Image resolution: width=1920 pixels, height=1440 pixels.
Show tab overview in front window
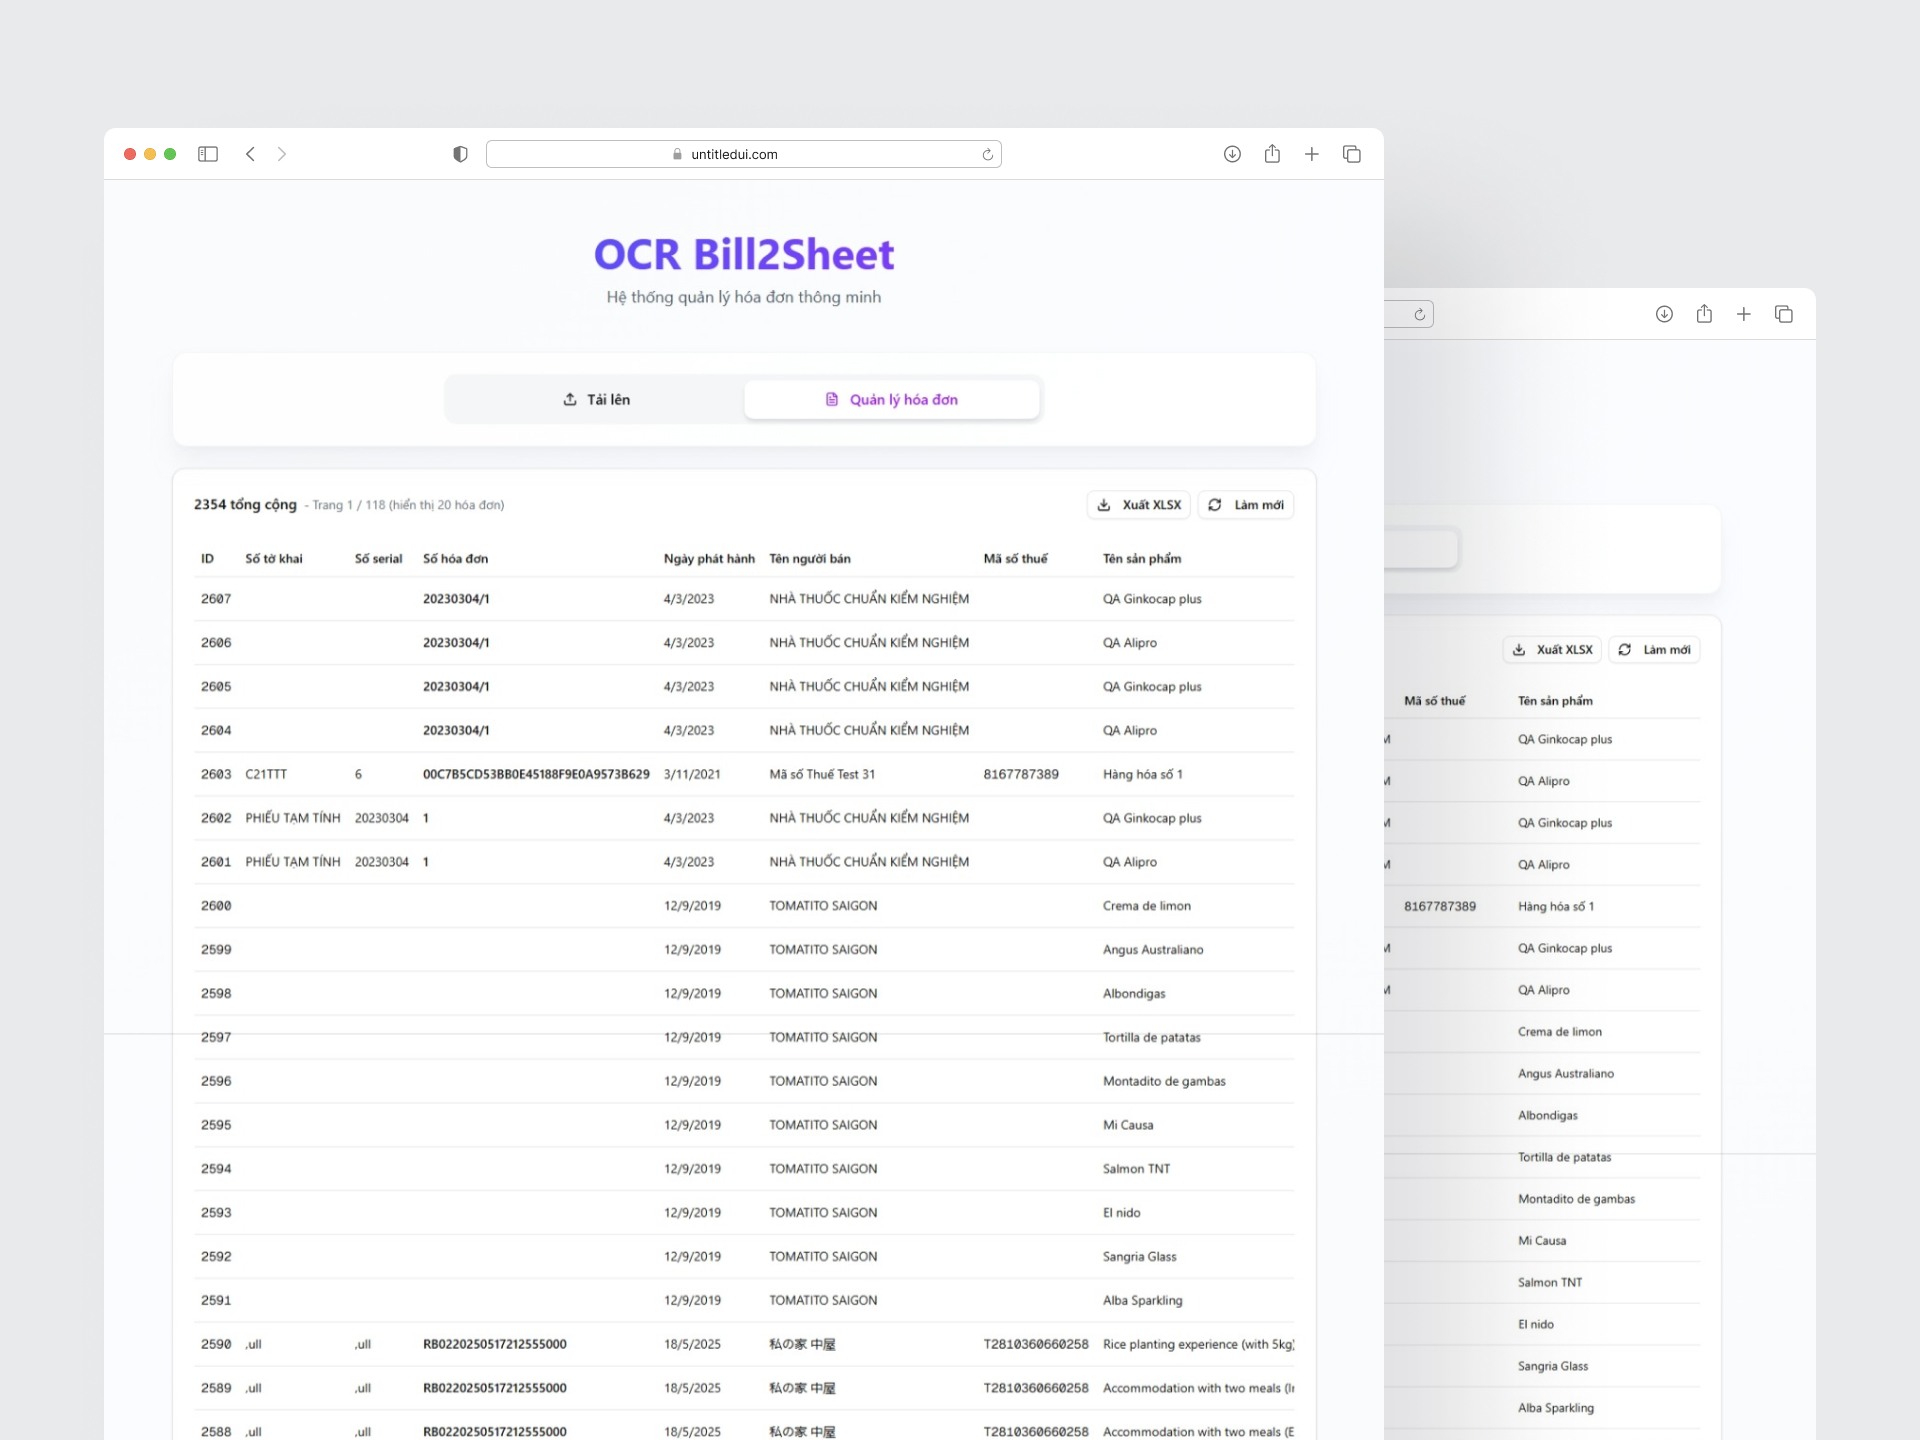1351,154
